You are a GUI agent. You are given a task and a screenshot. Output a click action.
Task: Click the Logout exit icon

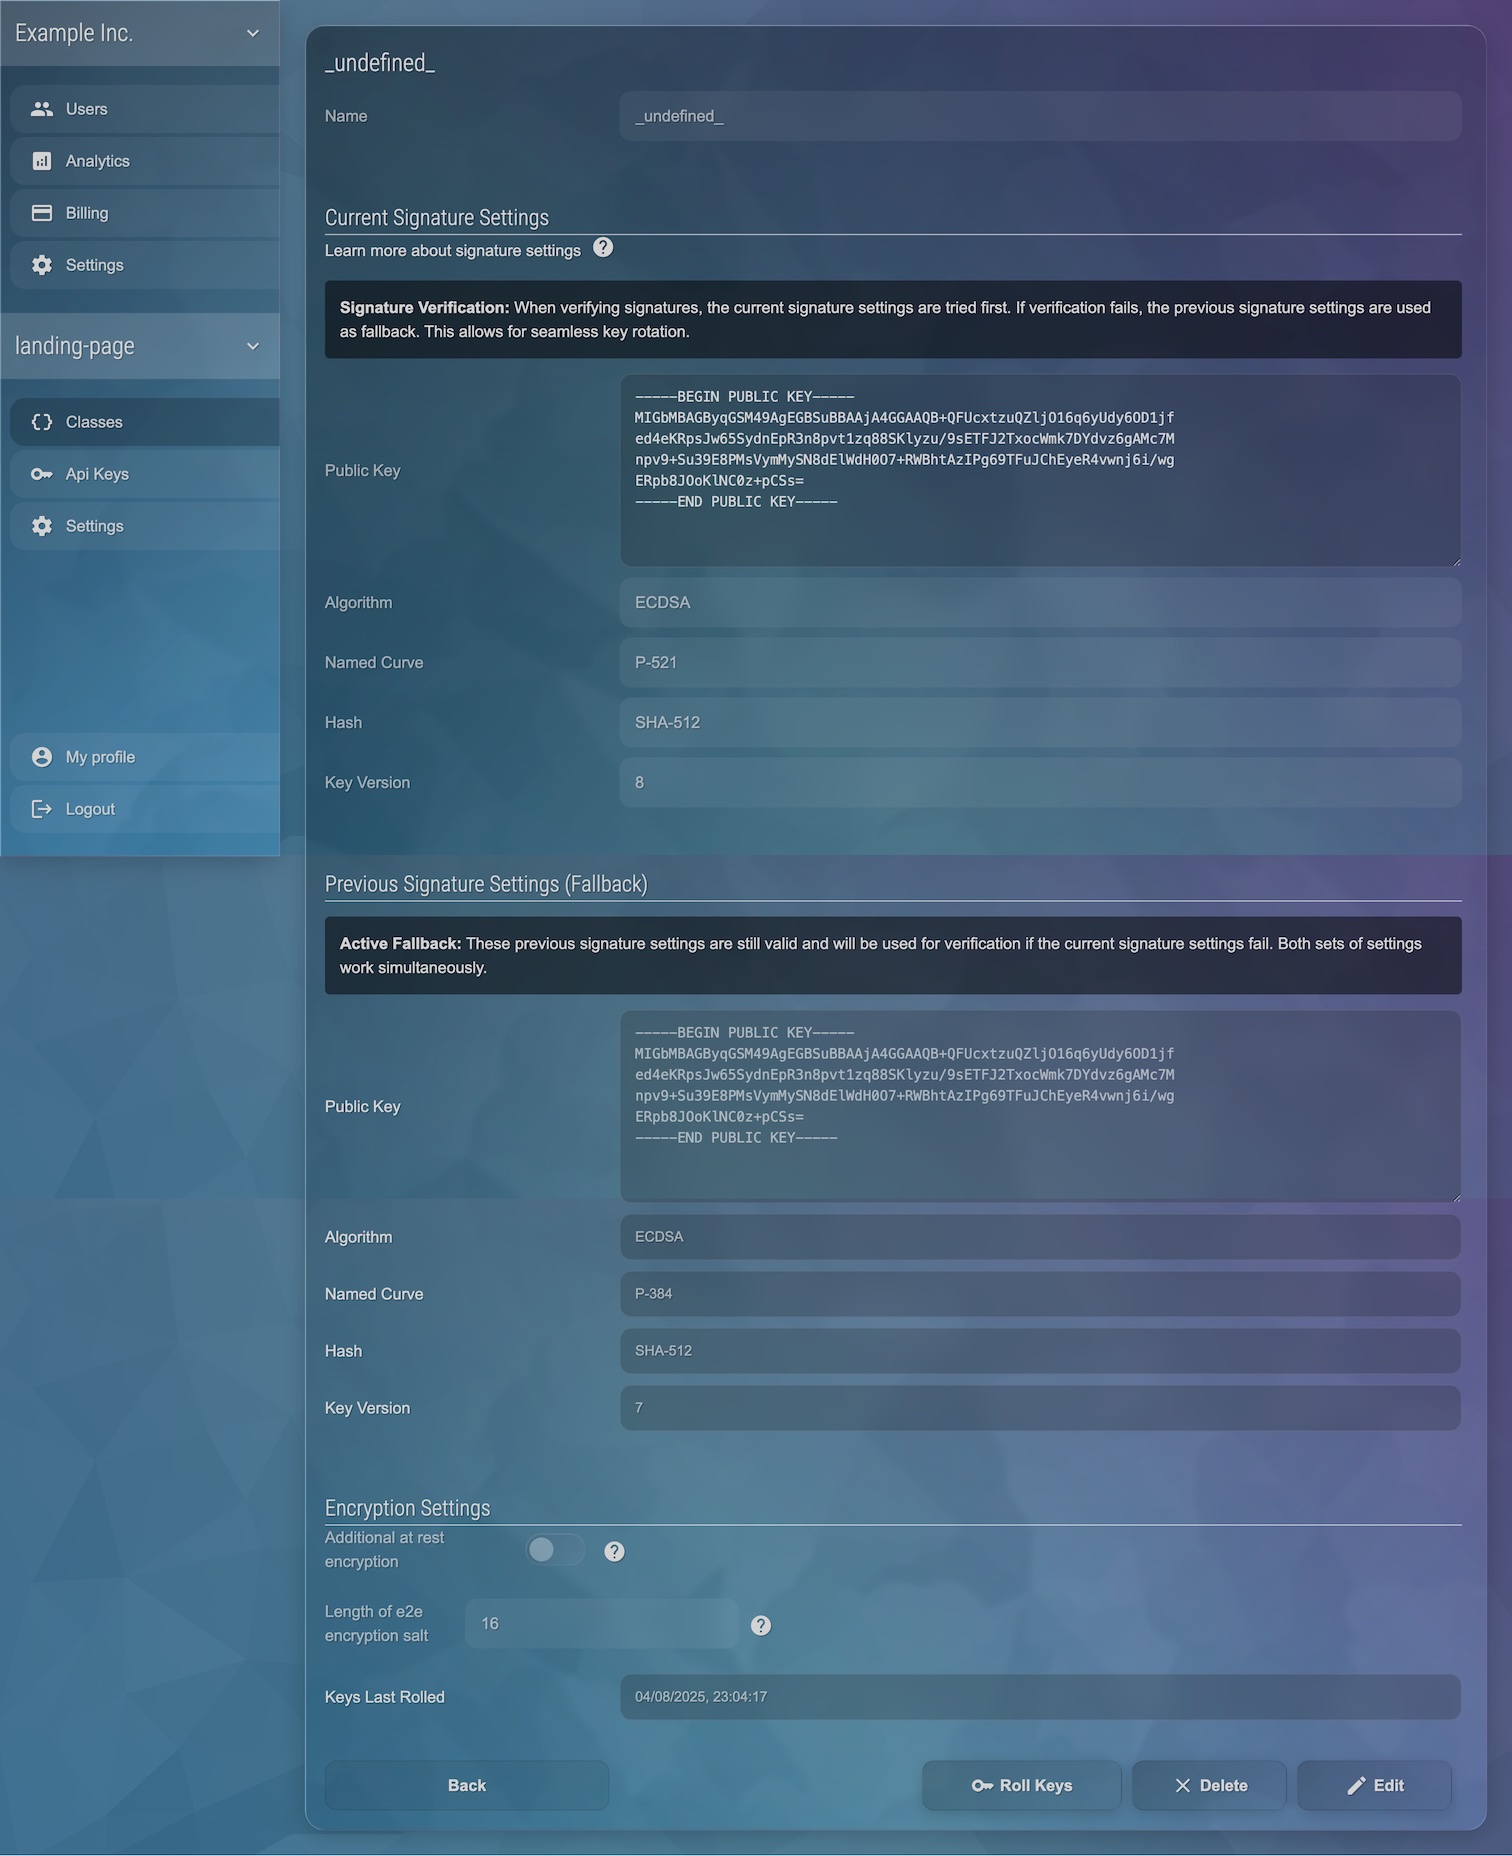coord(41,809)
